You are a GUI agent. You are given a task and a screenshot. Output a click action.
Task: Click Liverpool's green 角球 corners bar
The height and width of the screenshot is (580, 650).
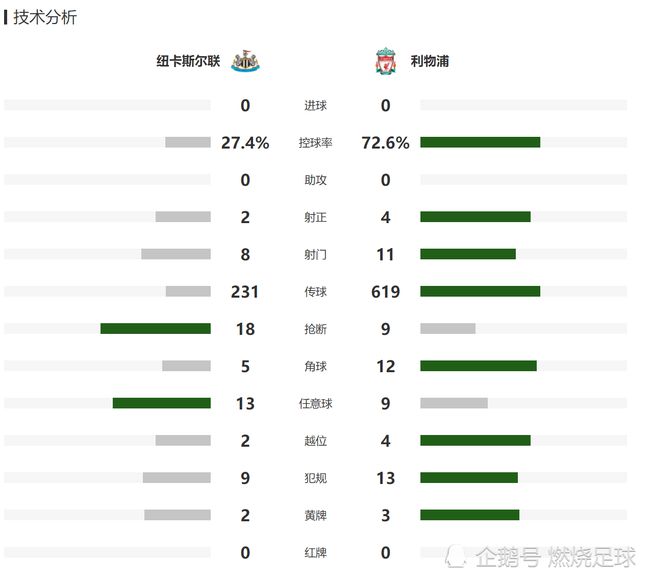click(478, 366)
